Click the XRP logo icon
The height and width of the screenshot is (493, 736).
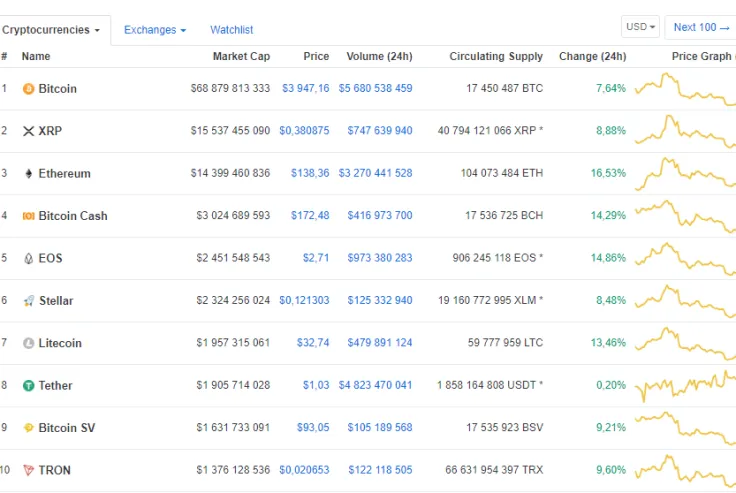point(28,131)
